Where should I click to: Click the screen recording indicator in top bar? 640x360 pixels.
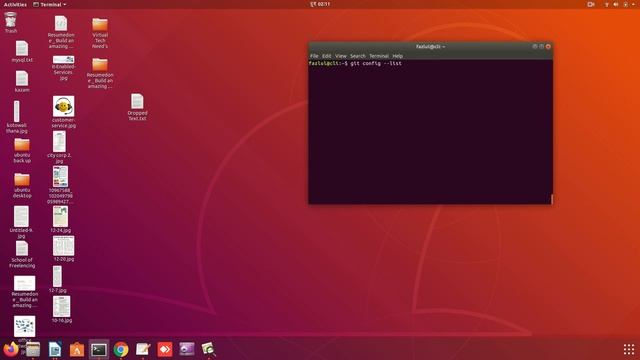[x=591, y=4]
